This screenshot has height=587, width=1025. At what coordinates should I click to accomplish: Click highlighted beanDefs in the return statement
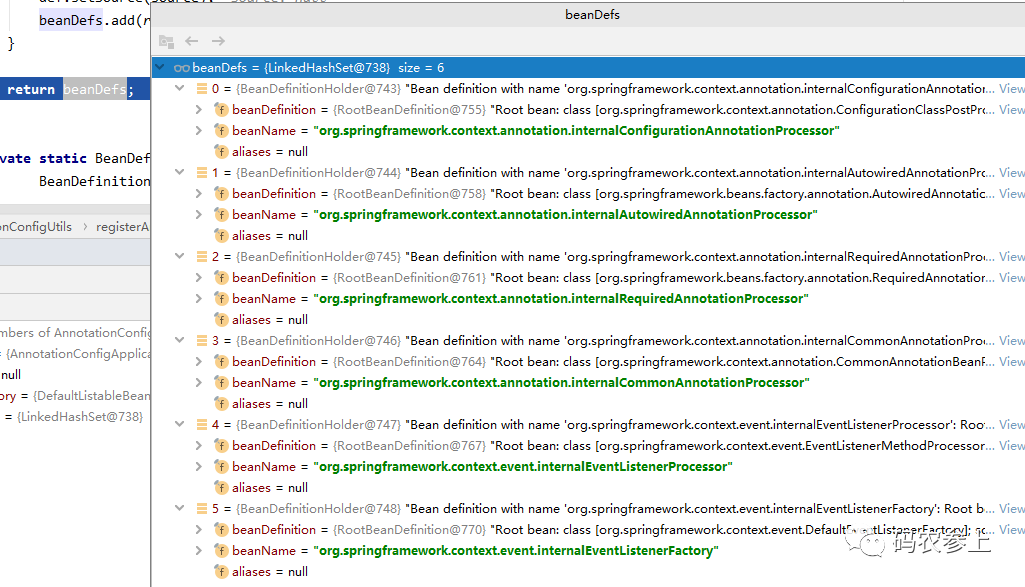(x=95, y=89)
